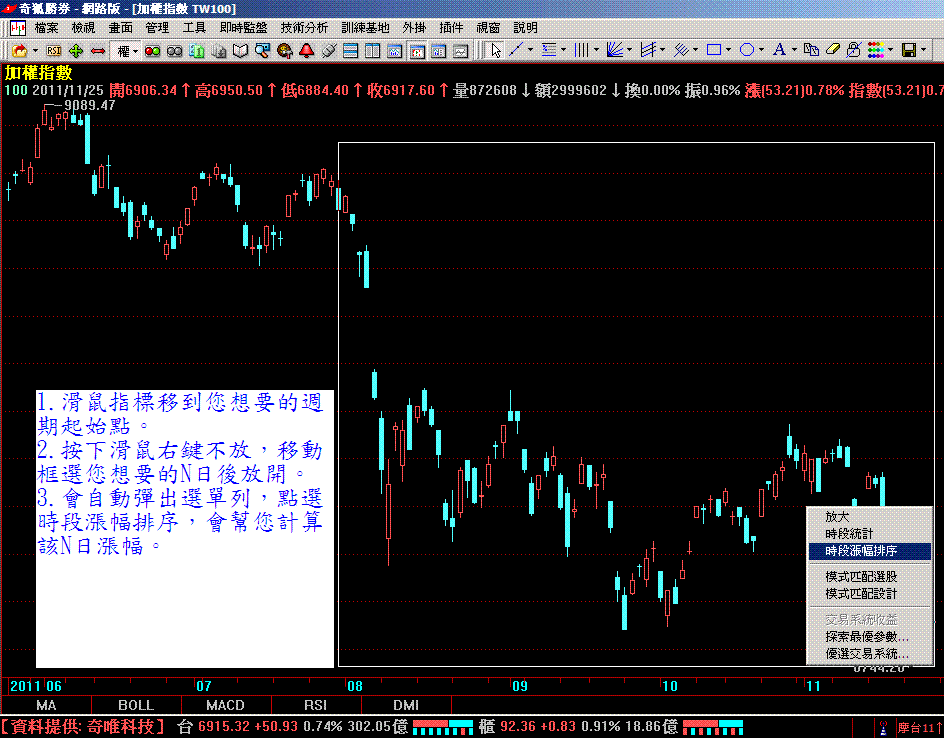Switch to the MACD indicator tab
944x738 pixels.
[226, 705]
